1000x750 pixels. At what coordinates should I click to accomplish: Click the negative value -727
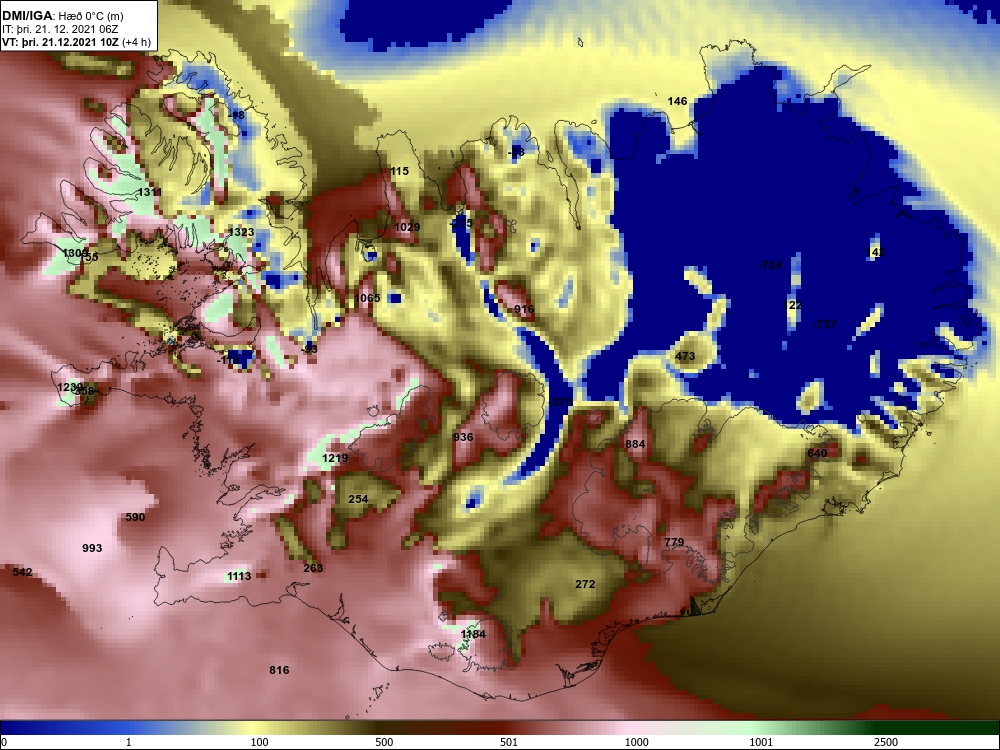point(825,324)
